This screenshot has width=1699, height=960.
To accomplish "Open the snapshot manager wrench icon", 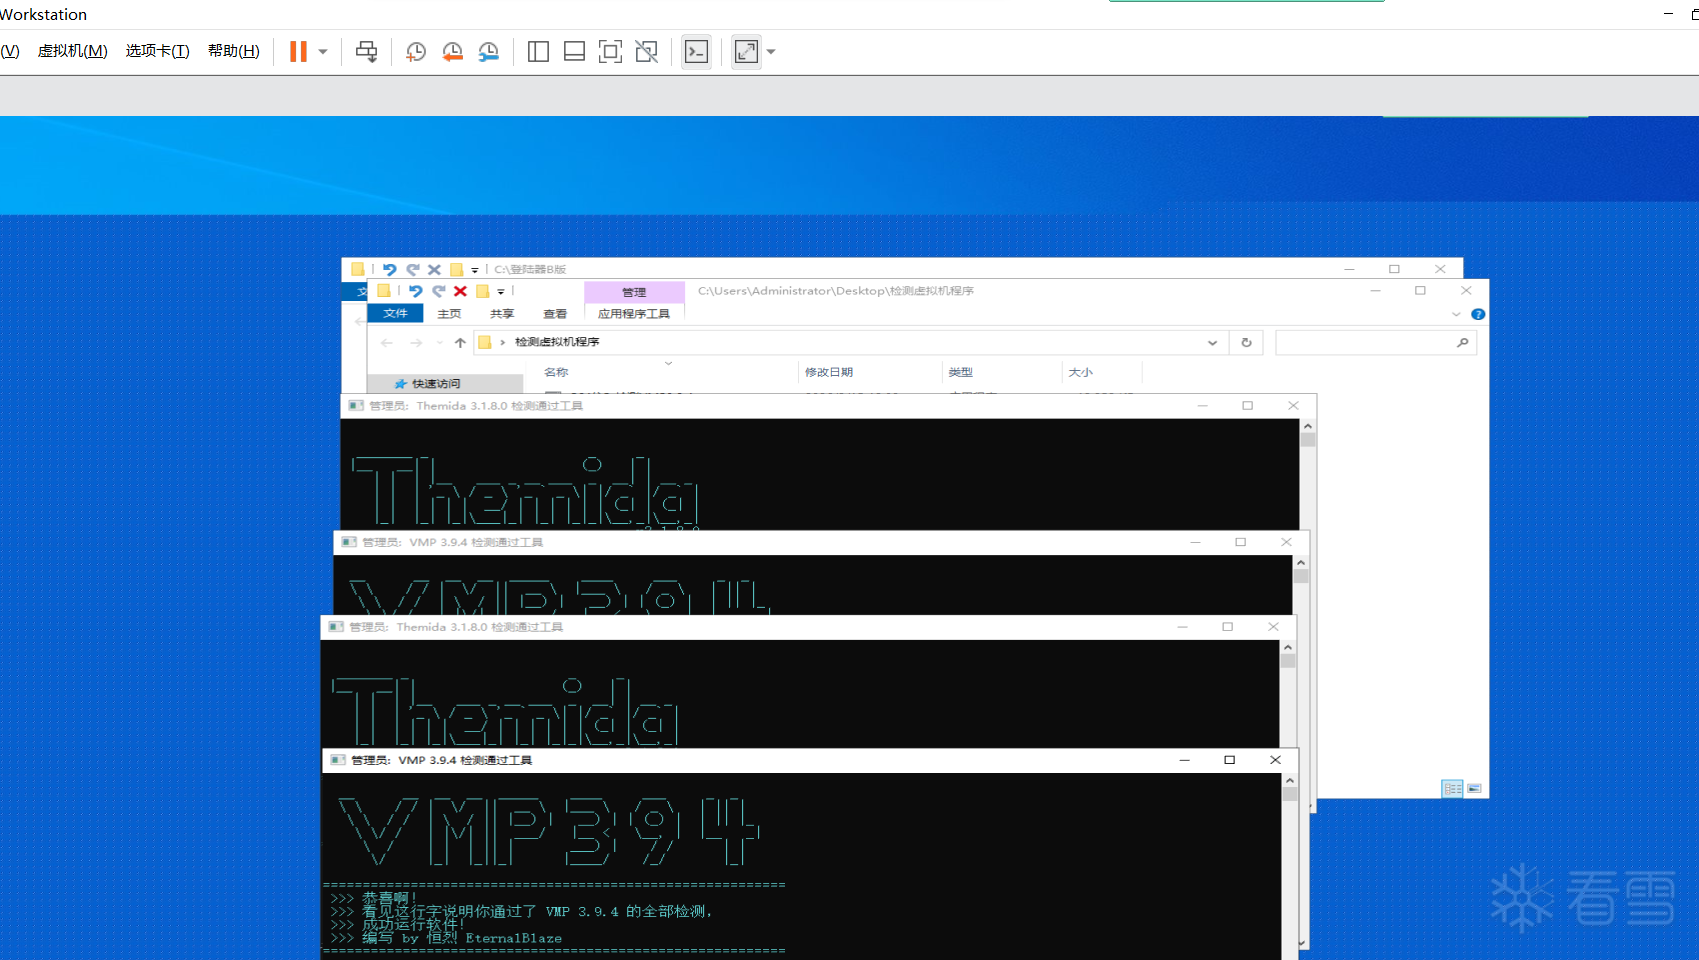I will click(488, 52).
